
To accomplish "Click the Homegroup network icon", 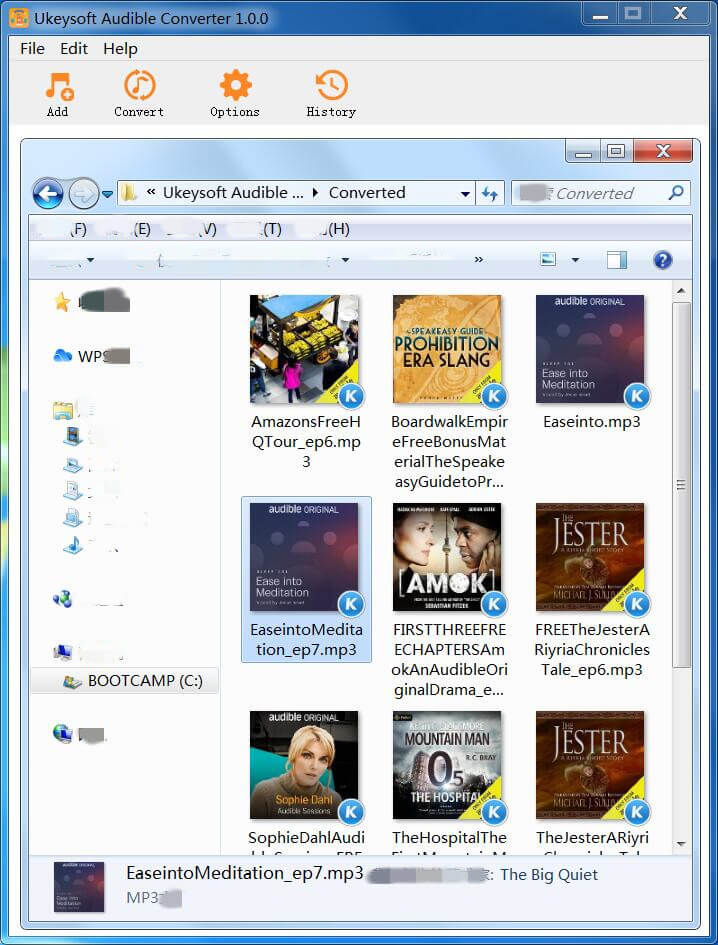I will (x=62, y=598).
